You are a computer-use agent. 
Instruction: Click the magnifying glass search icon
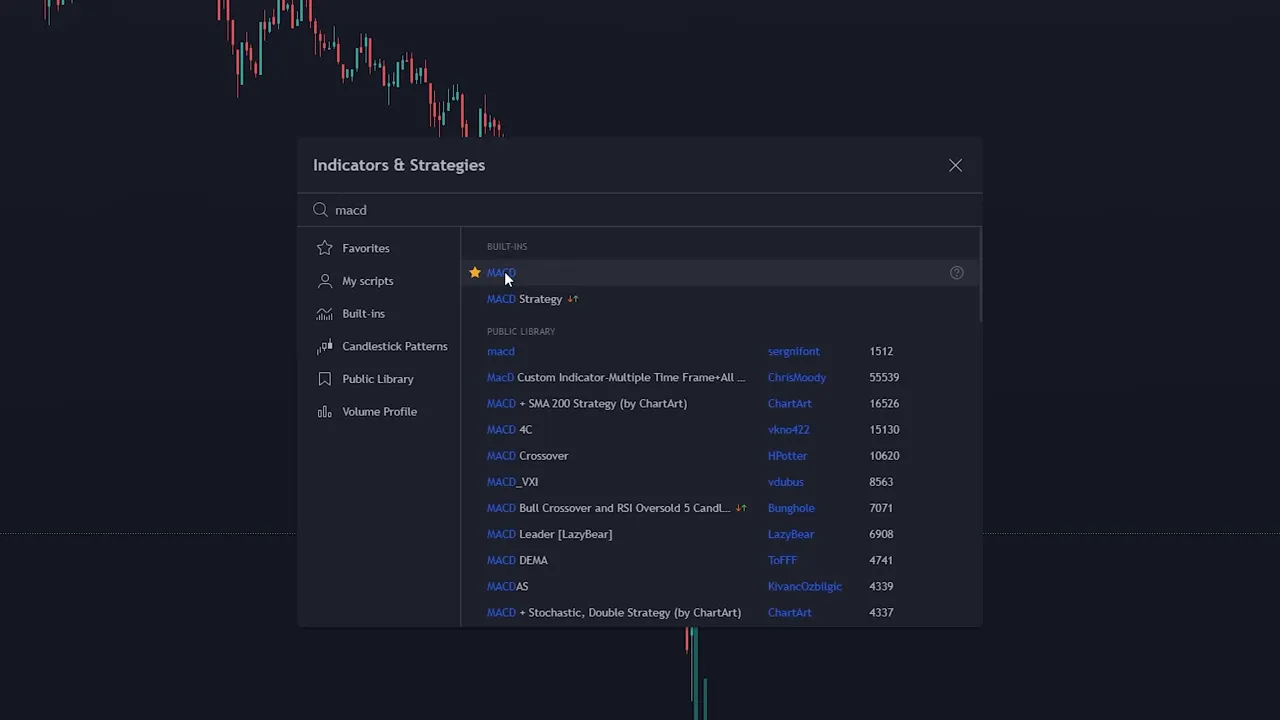point(320,210)
